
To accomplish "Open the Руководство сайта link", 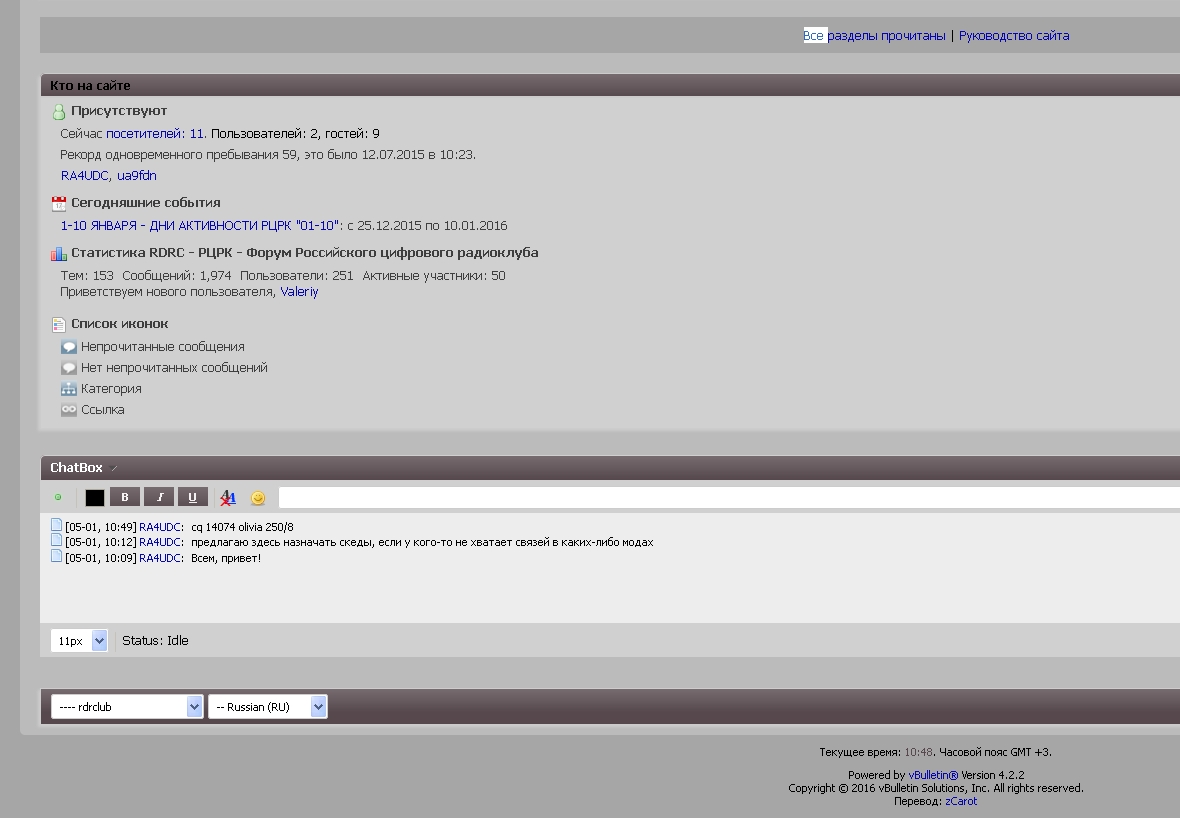I will coord(1013,36).
